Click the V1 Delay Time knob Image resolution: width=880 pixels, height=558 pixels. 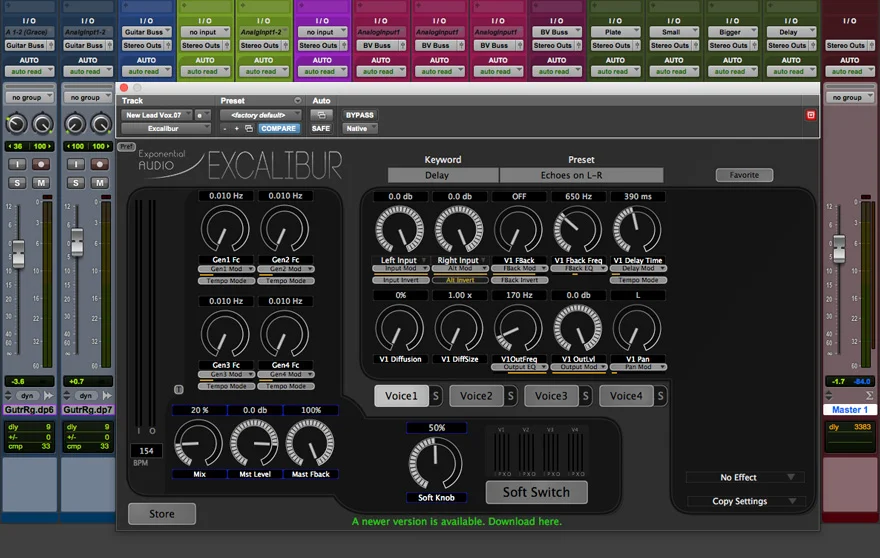pyautogui.click(x=637, y=230)
